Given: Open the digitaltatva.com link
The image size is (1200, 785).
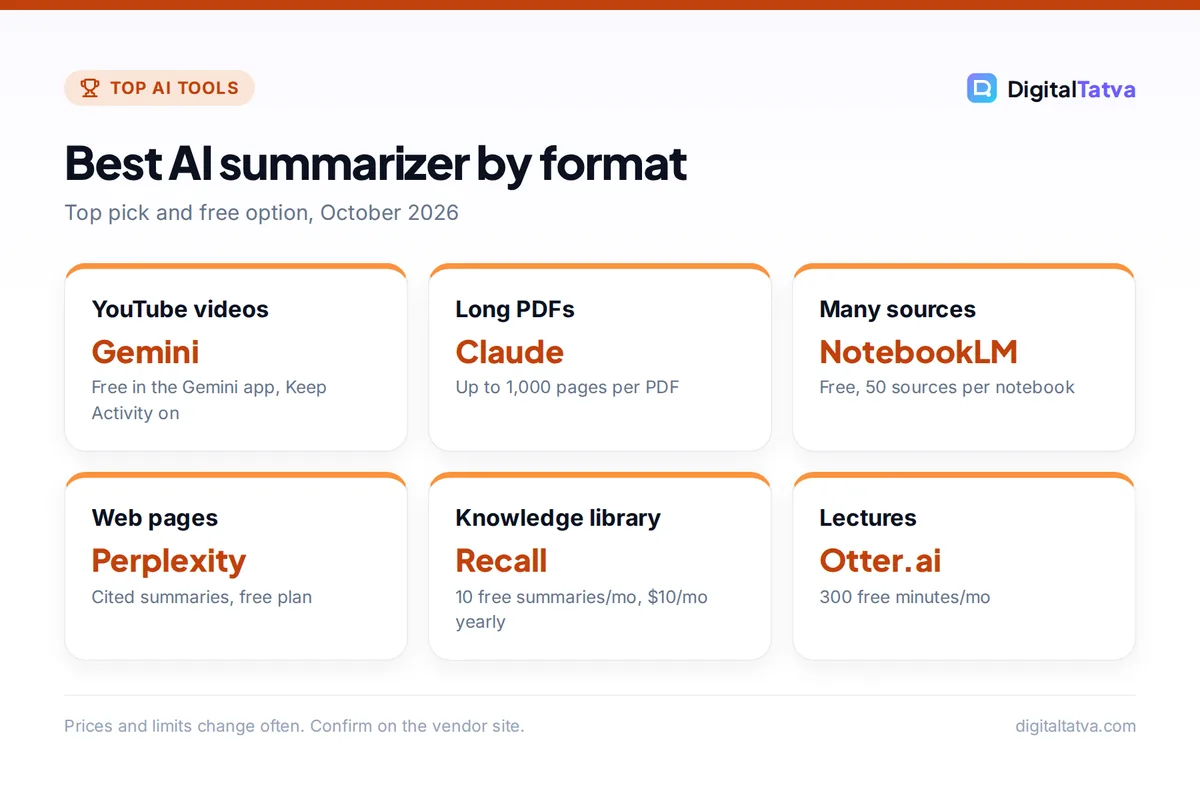Looking at the screenshot, I should 1075,726.
